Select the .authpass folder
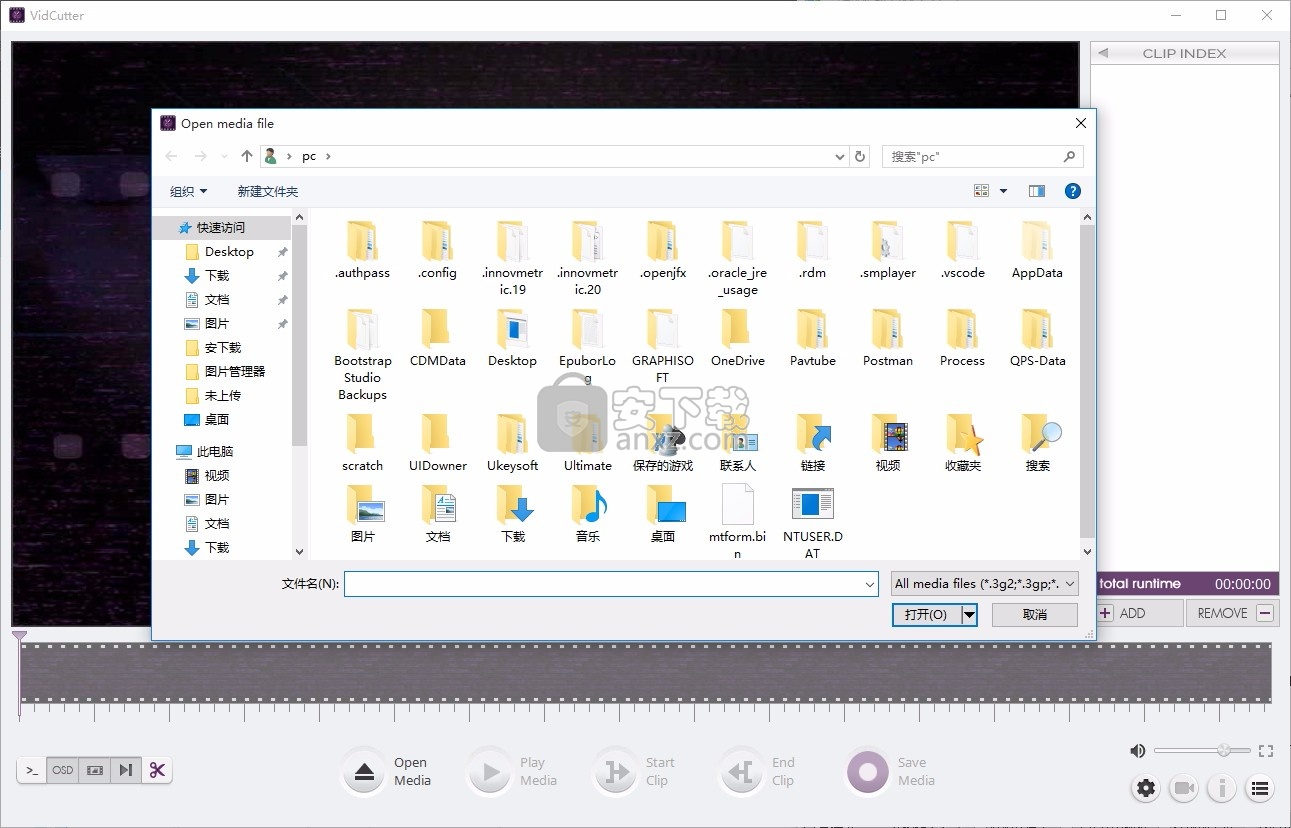The height and width of the screenshot is (828, 1291). click(363, 251)
